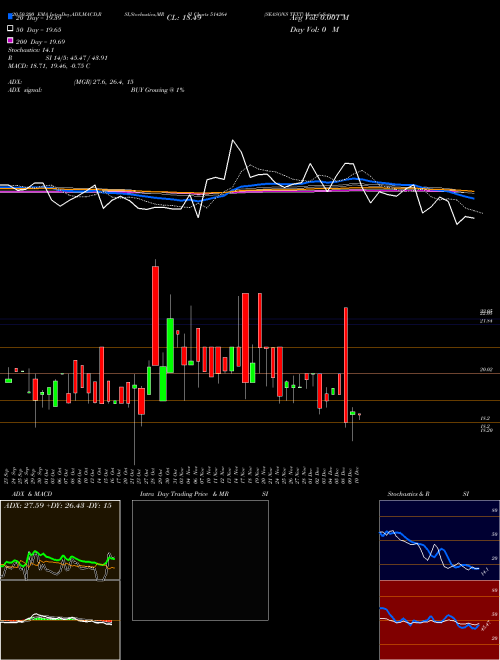
Task: Click the 'Avg Vol: 0.001 M' text
Action: coord(319,18)
